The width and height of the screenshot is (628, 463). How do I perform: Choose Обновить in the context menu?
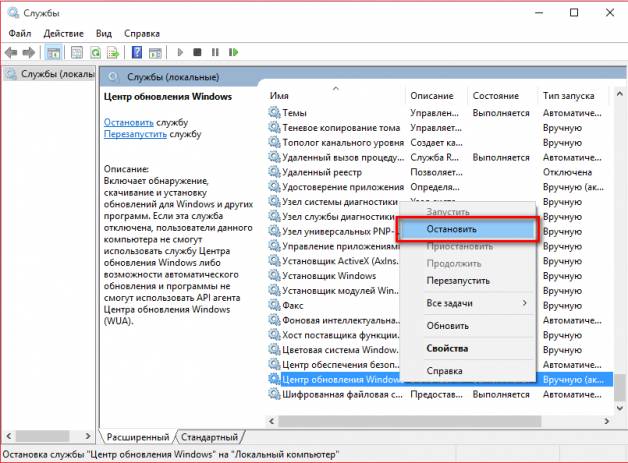click(x=467, y=326)
